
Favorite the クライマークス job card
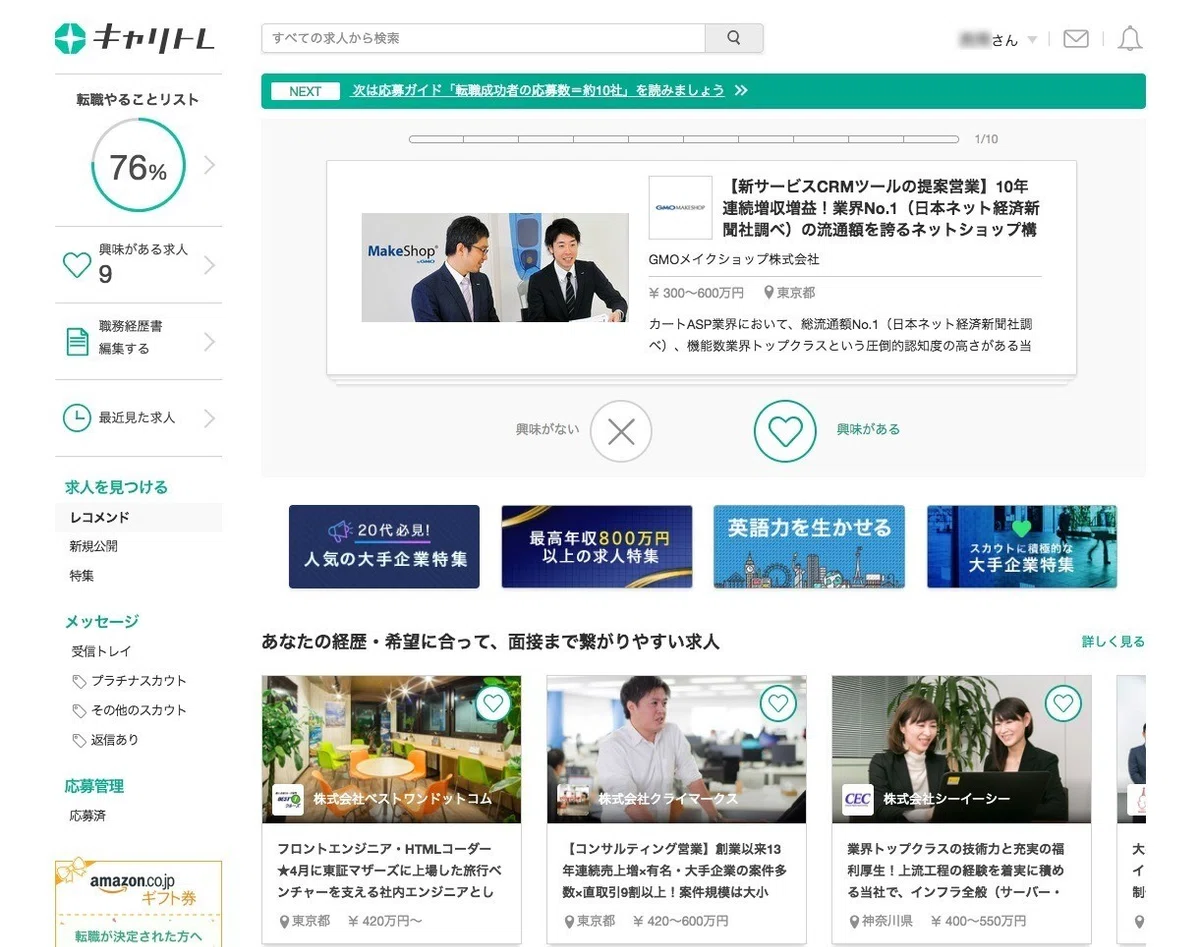[778, 704]
